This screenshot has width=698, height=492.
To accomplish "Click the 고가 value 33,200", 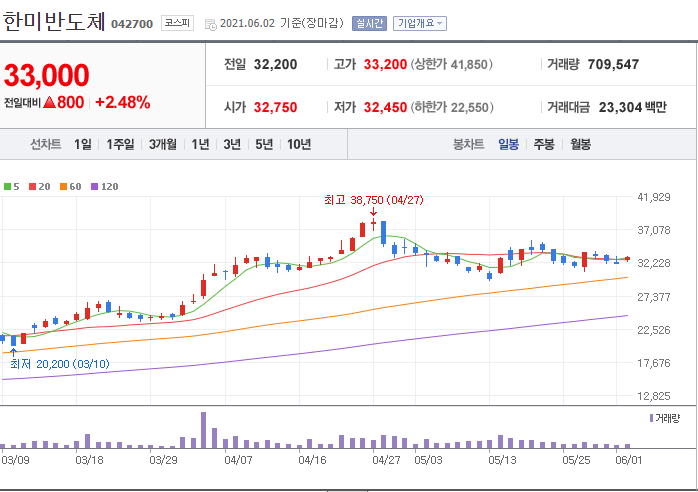I will 386,65.
